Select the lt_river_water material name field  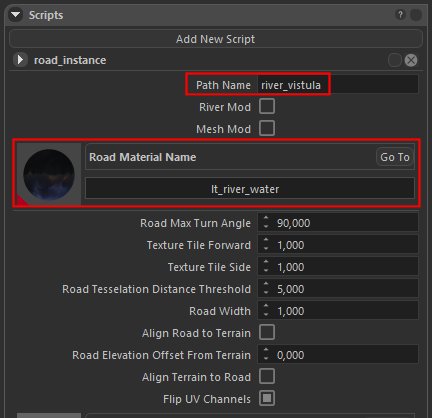250,189
